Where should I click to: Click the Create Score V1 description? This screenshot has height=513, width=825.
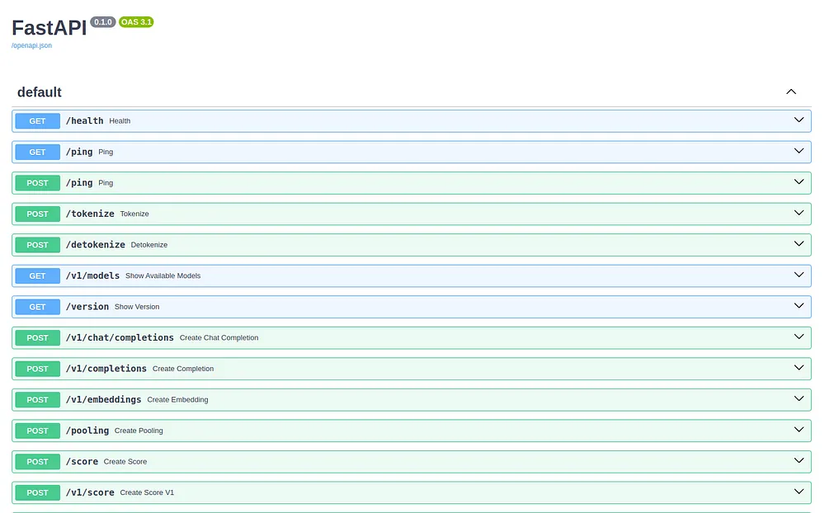point(147,493)
